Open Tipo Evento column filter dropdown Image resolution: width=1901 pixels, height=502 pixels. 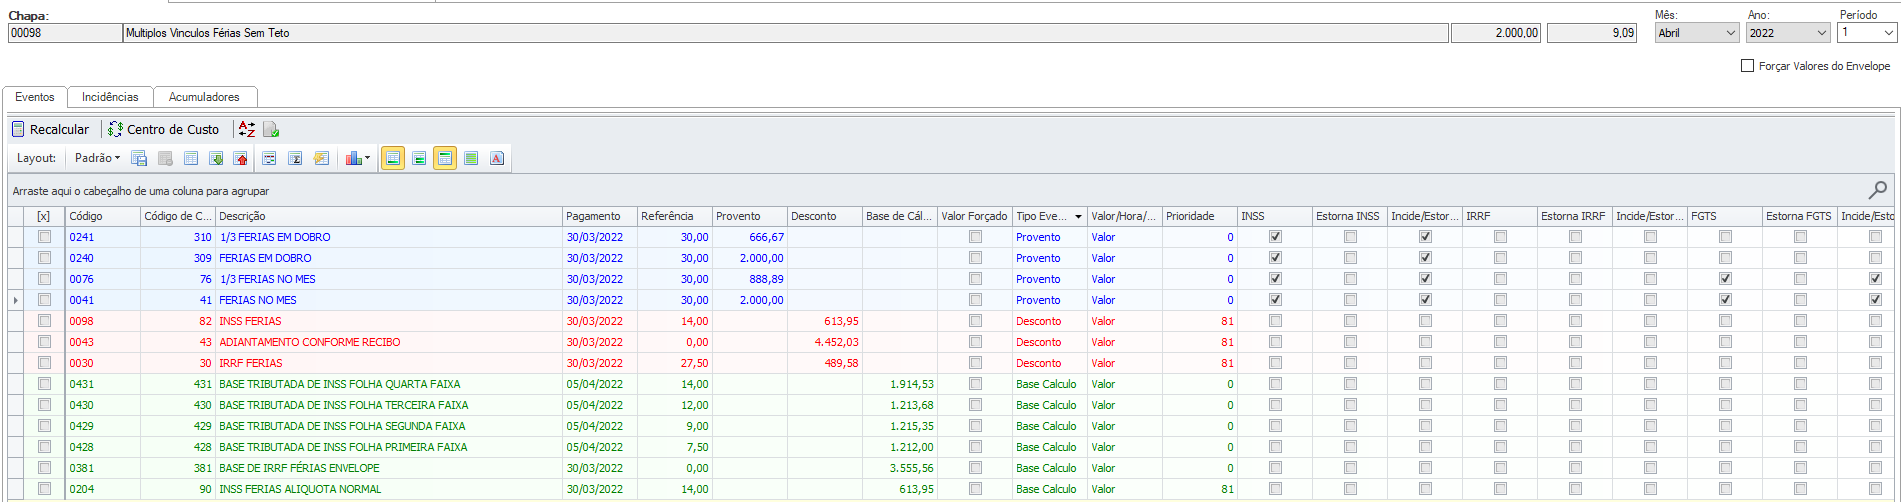1078,216
